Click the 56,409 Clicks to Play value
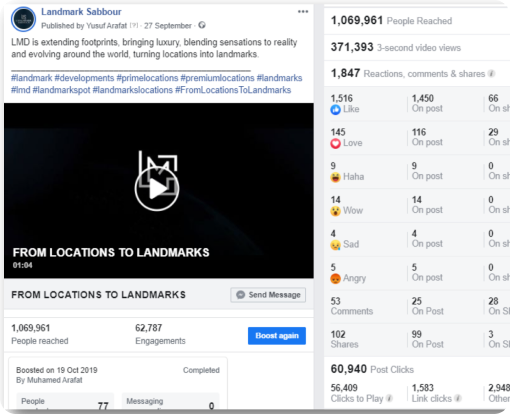The width and height of the screenshot is (510, 414). (x=344, y=388)
